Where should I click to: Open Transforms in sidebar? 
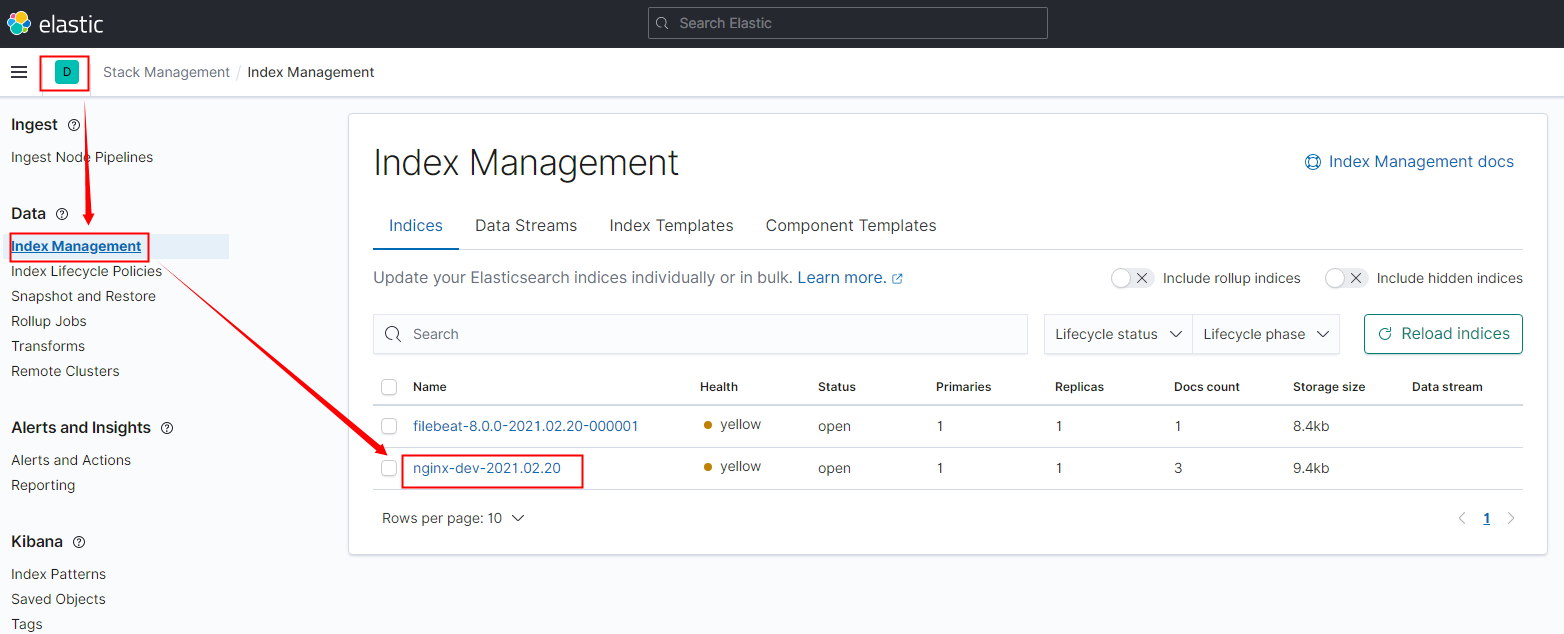(48, 346)
